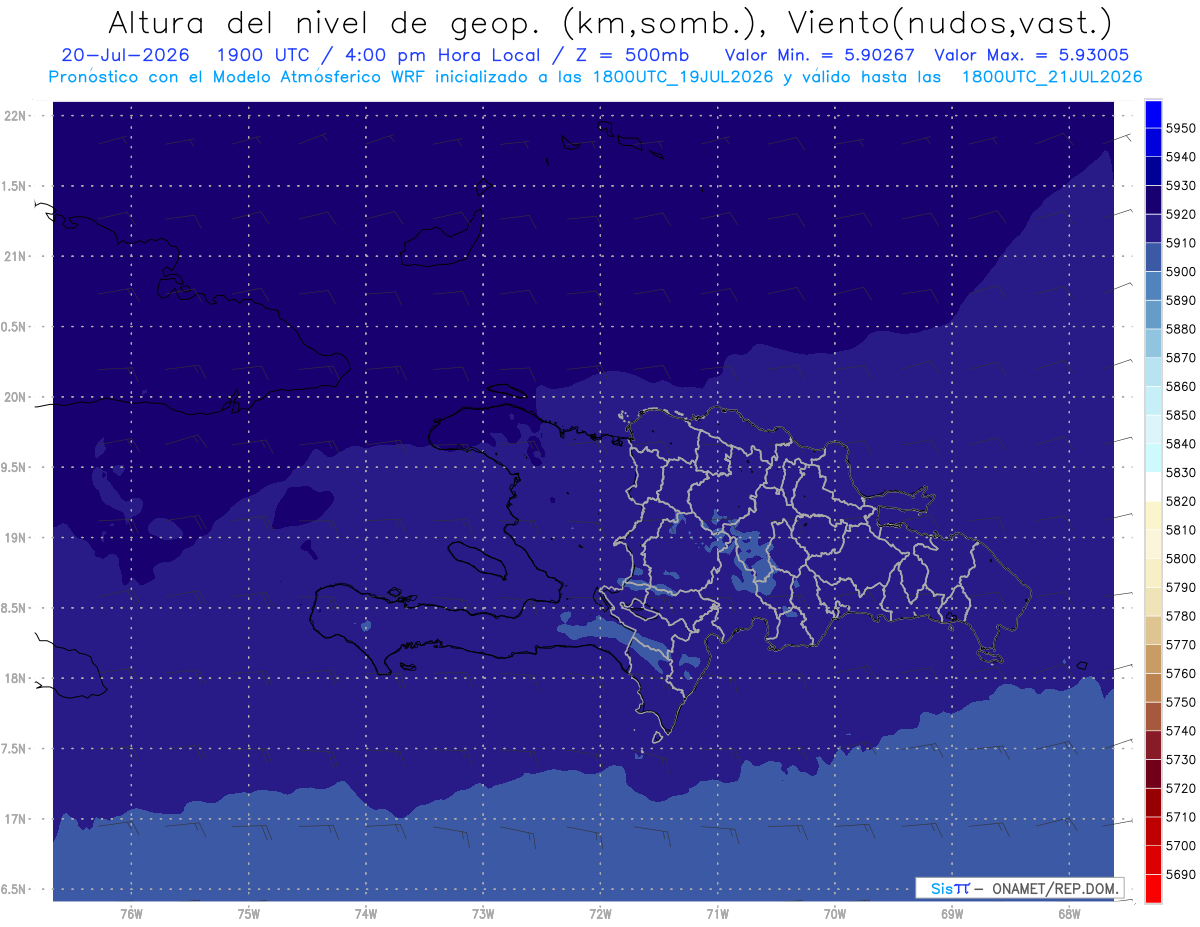Click the '73W' longitude label
Image resolution: width=1200 pixels, height=927 pixels.
[x=483, y=914]
